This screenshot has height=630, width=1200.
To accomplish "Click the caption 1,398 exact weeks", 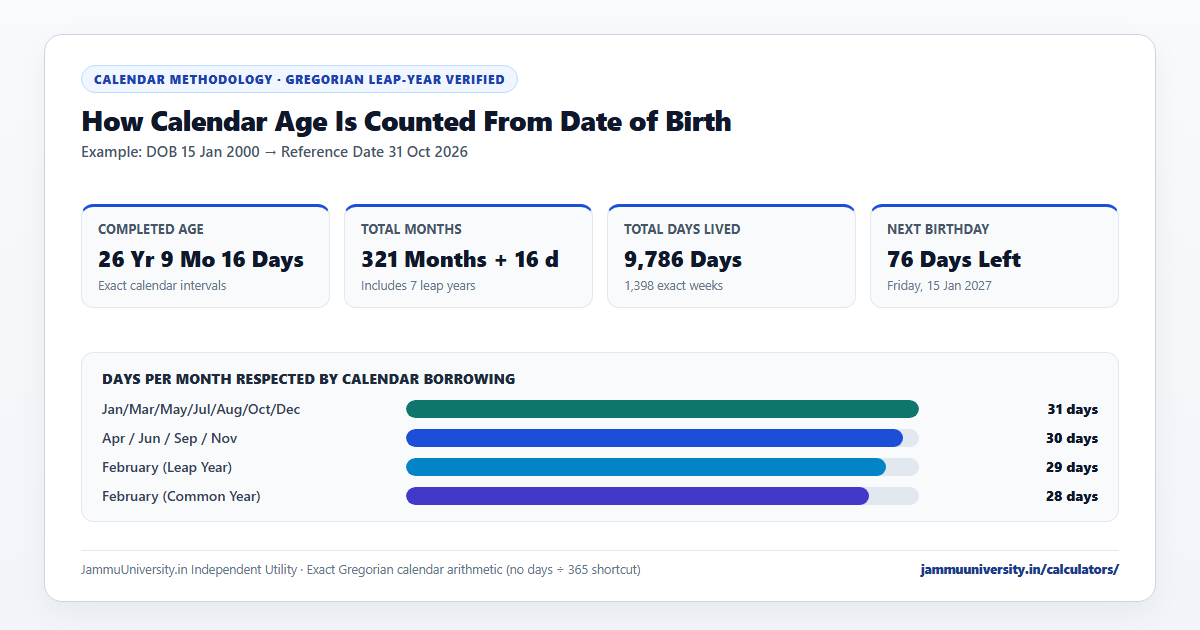I will [673, 286].
